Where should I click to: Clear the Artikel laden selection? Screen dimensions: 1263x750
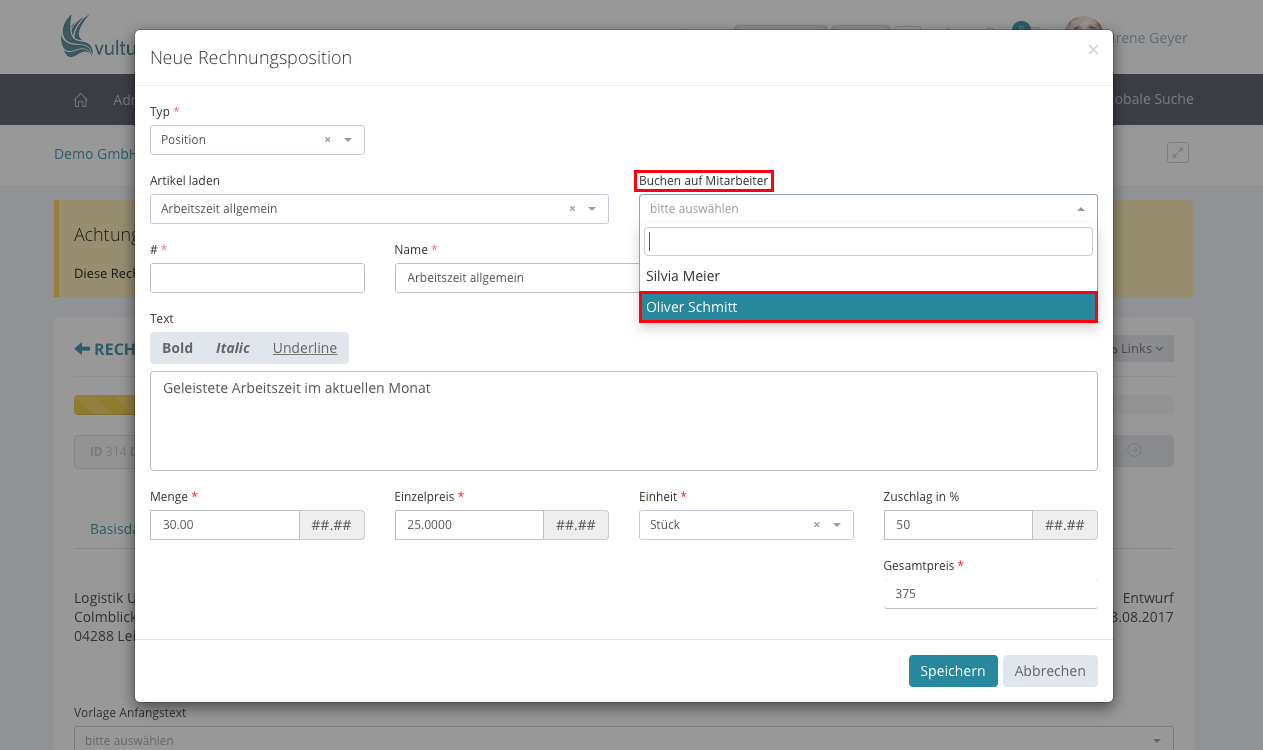click(572, 209)
